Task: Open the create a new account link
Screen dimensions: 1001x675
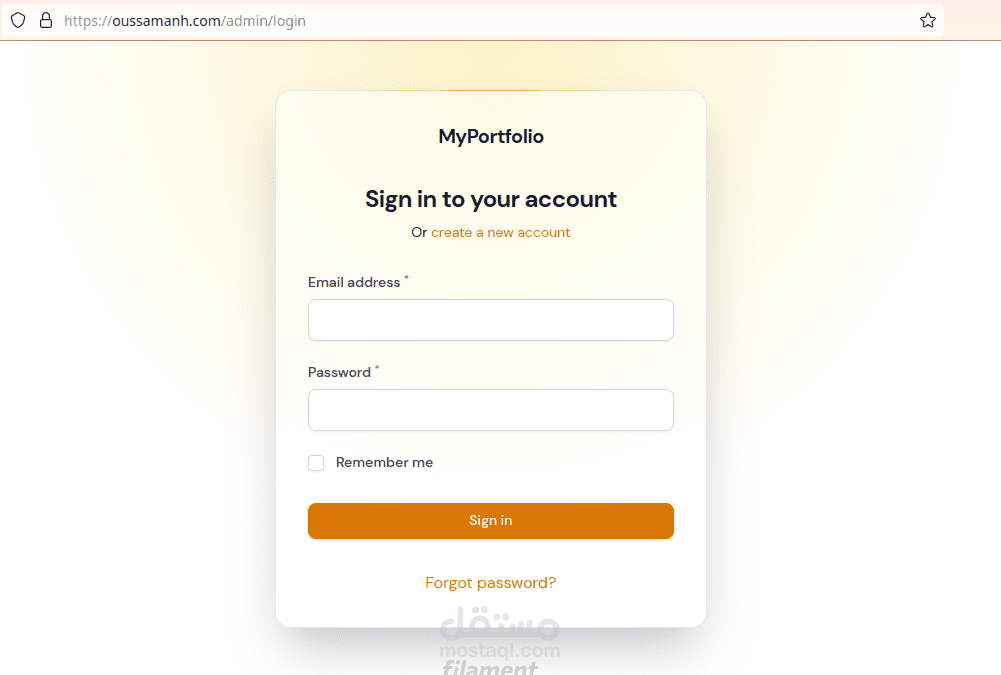Action: click(500, 233)
